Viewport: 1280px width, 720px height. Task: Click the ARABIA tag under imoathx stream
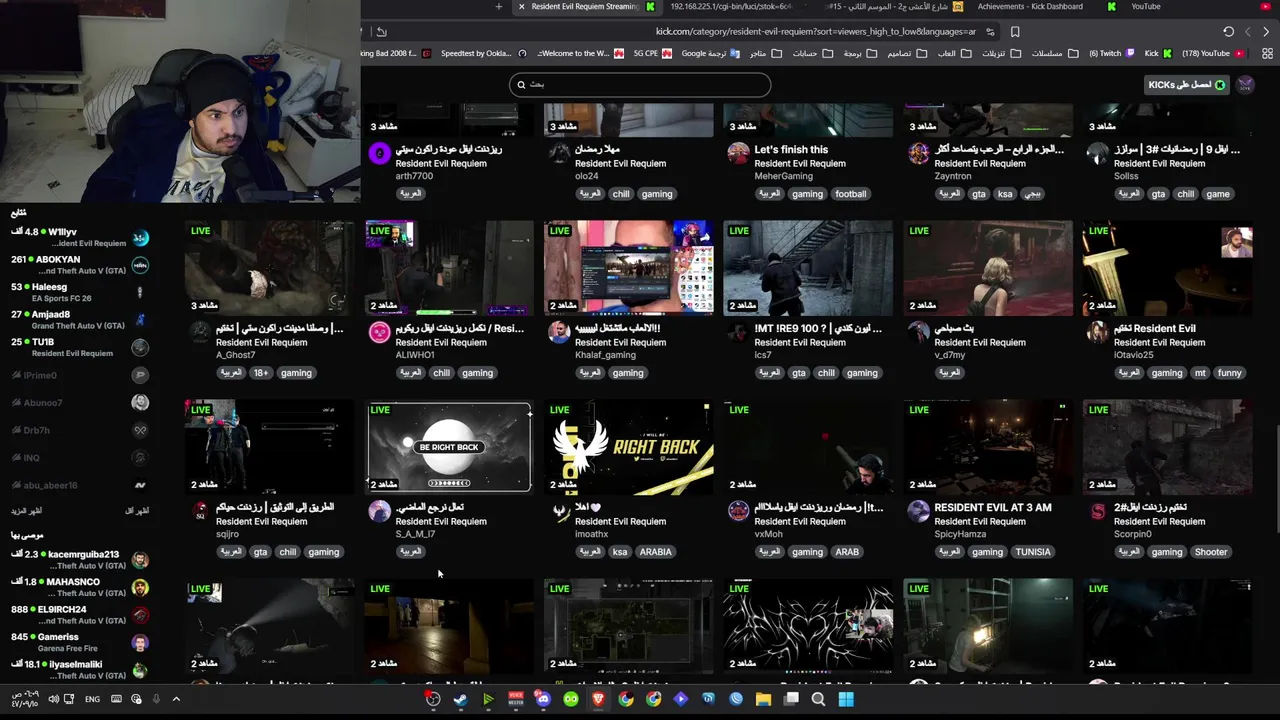tap(656, 552)
